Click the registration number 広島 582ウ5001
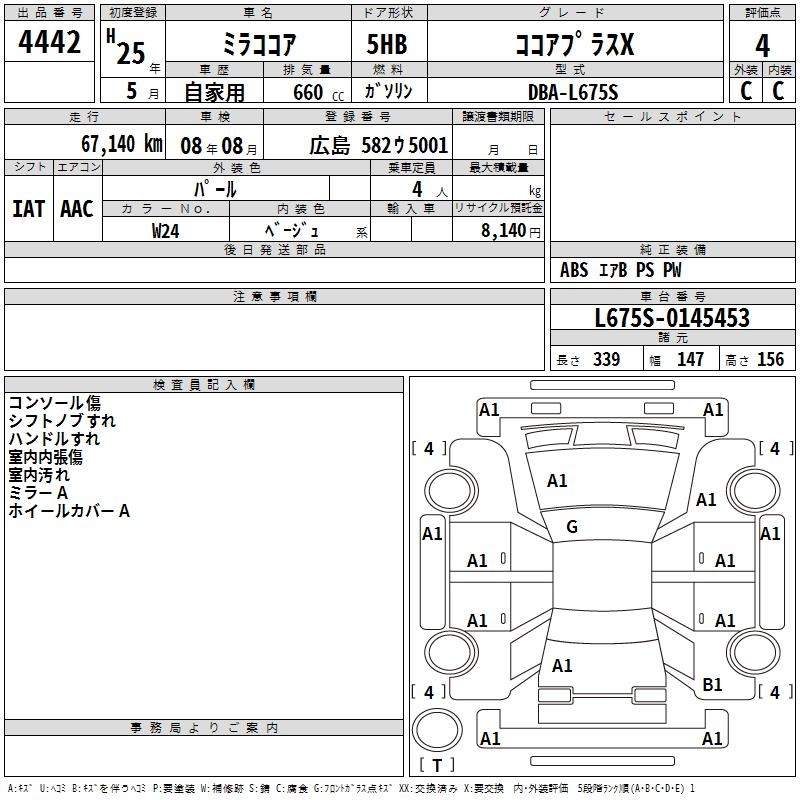This screenshot has width=800, height=800. (x=378, y=146)
